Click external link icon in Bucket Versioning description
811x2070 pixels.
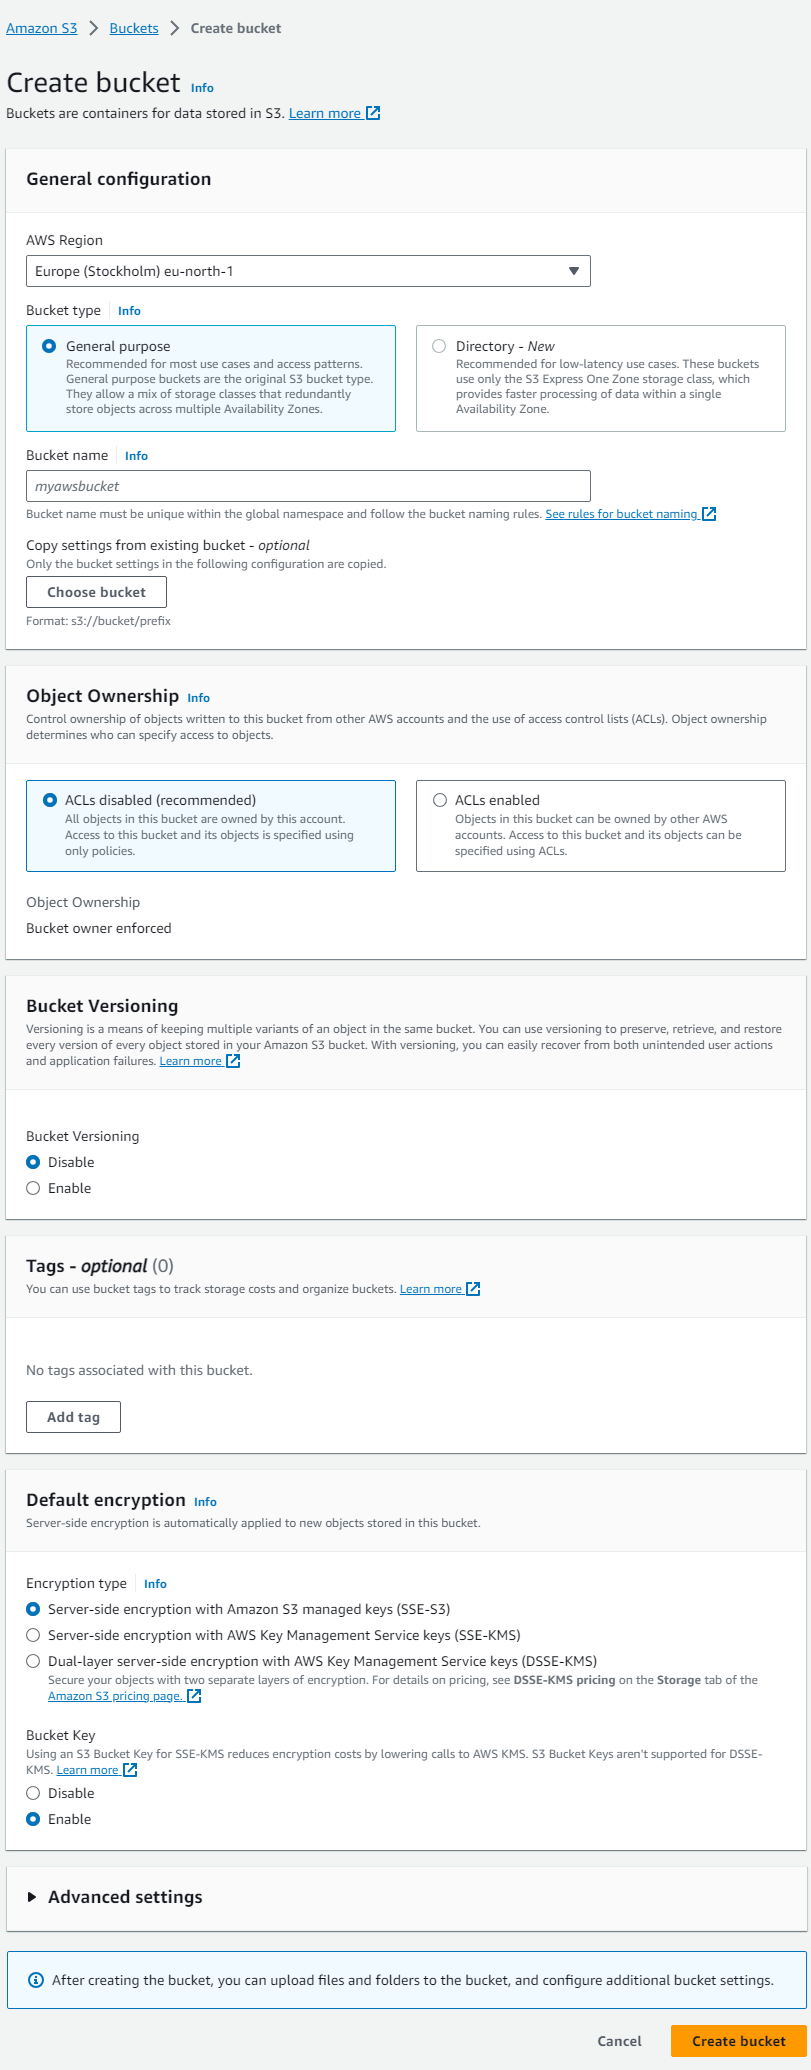pos(233,1061)
